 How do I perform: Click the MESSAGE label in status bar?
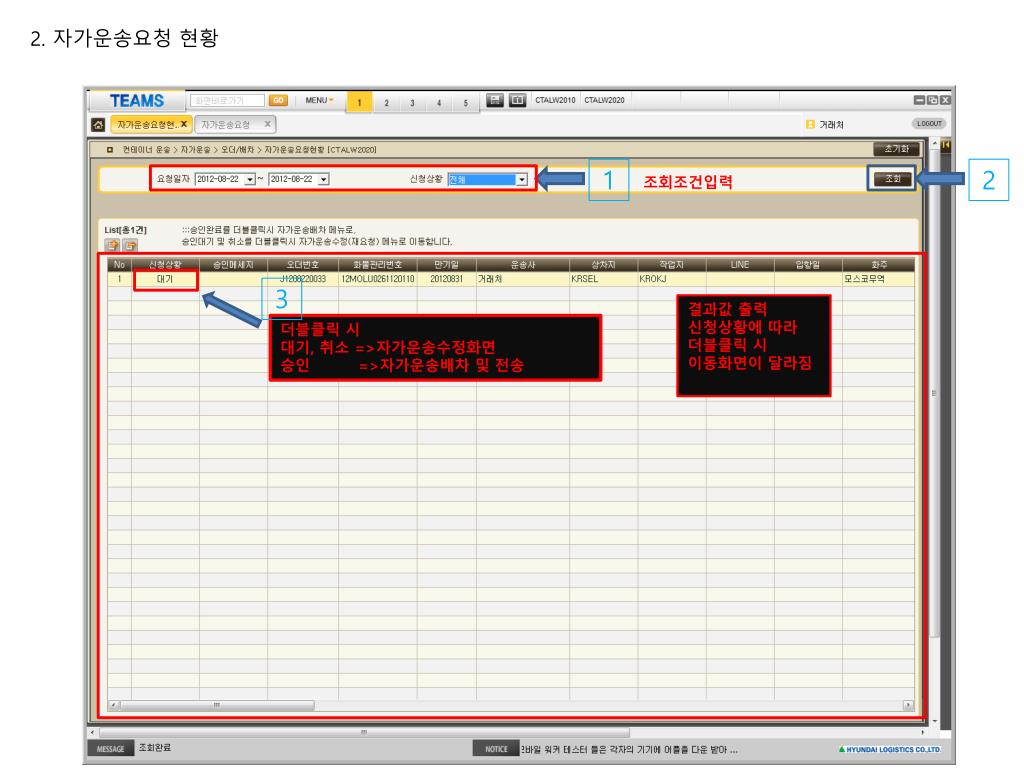(x=110, y=749)
